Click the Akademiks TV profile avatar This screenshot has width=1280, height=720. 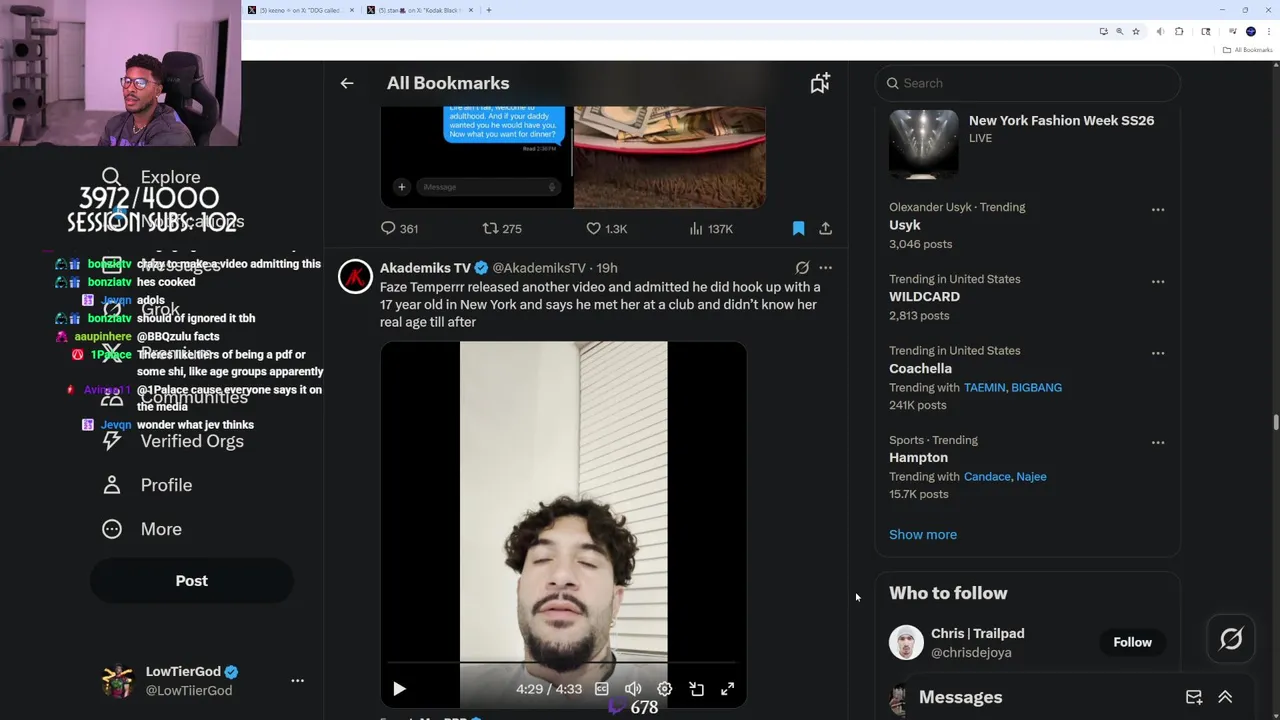pos(355,276)
